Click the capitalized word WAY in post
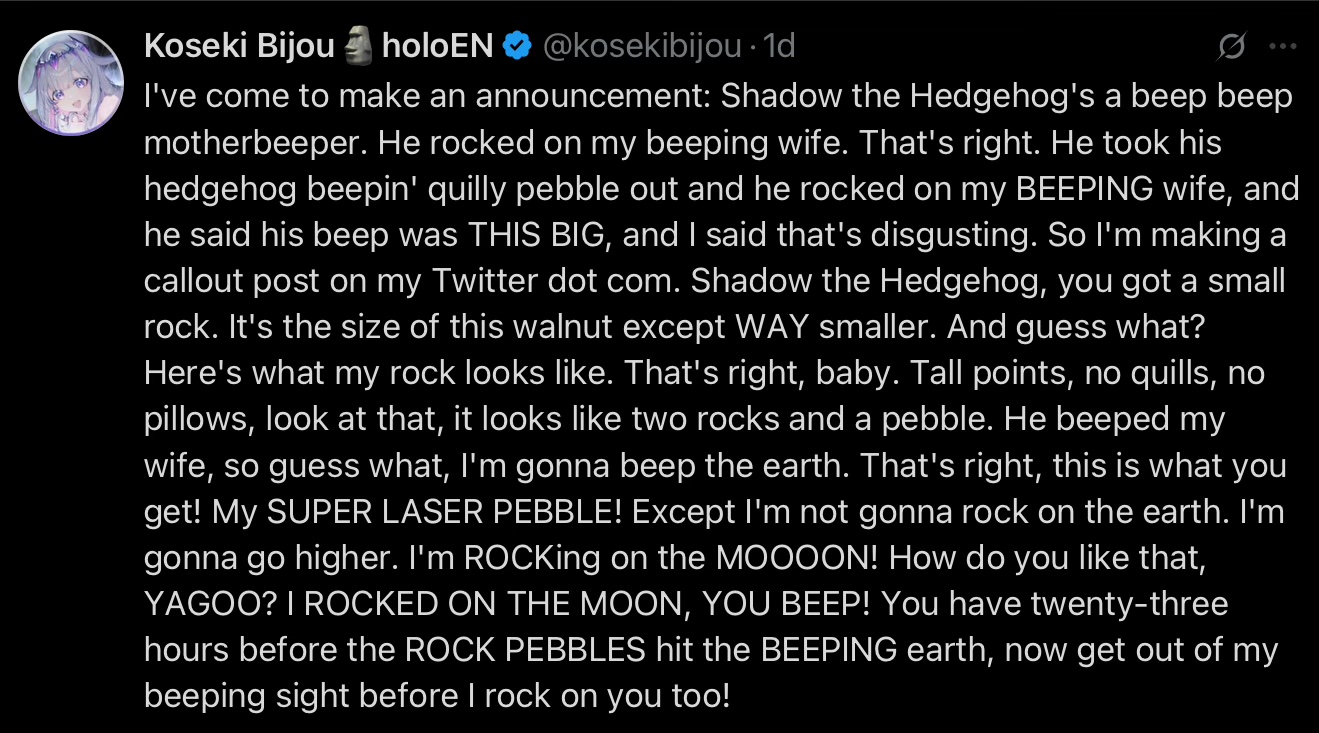This screenshot has height=733, width=1319. (x=772, y=327)
